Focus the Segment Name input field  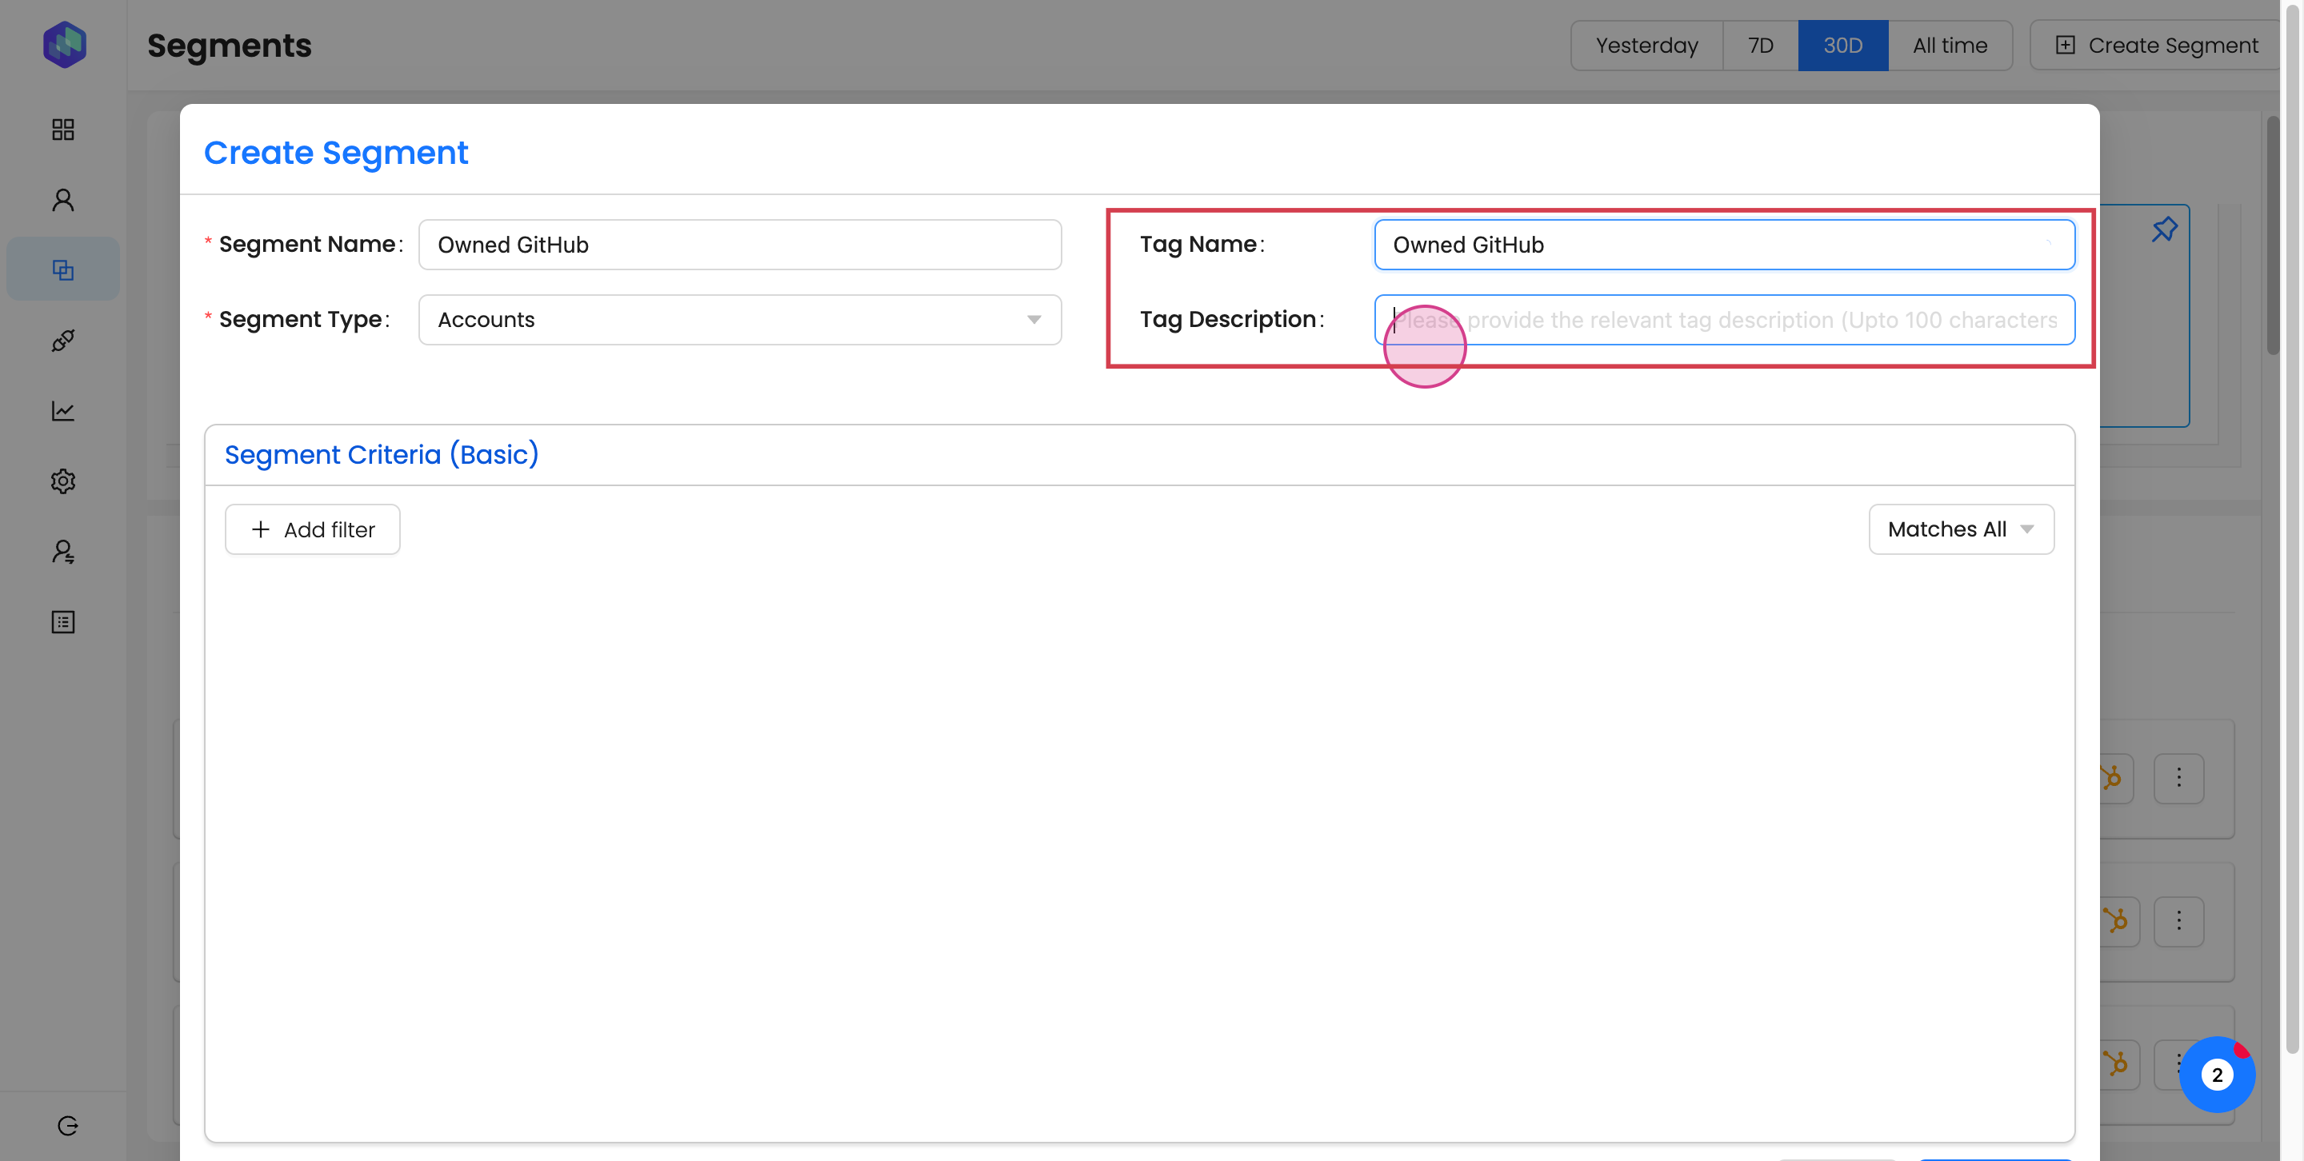(x=739, y=245)
